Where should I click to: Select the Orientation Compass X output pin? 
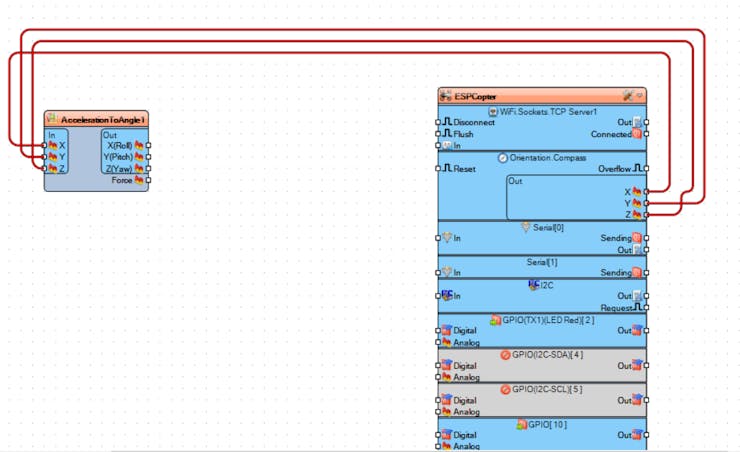pos(647,192)
